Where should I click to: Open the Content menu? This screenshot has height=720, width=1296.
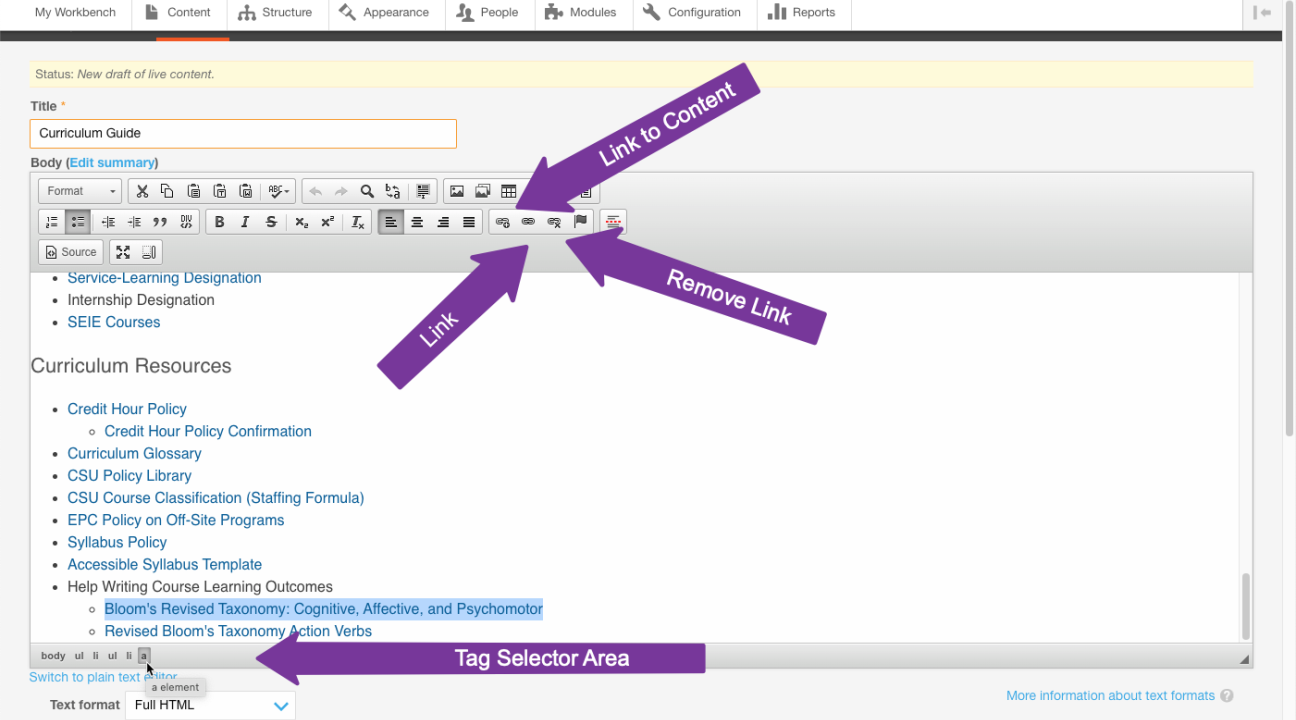[177, 12]
